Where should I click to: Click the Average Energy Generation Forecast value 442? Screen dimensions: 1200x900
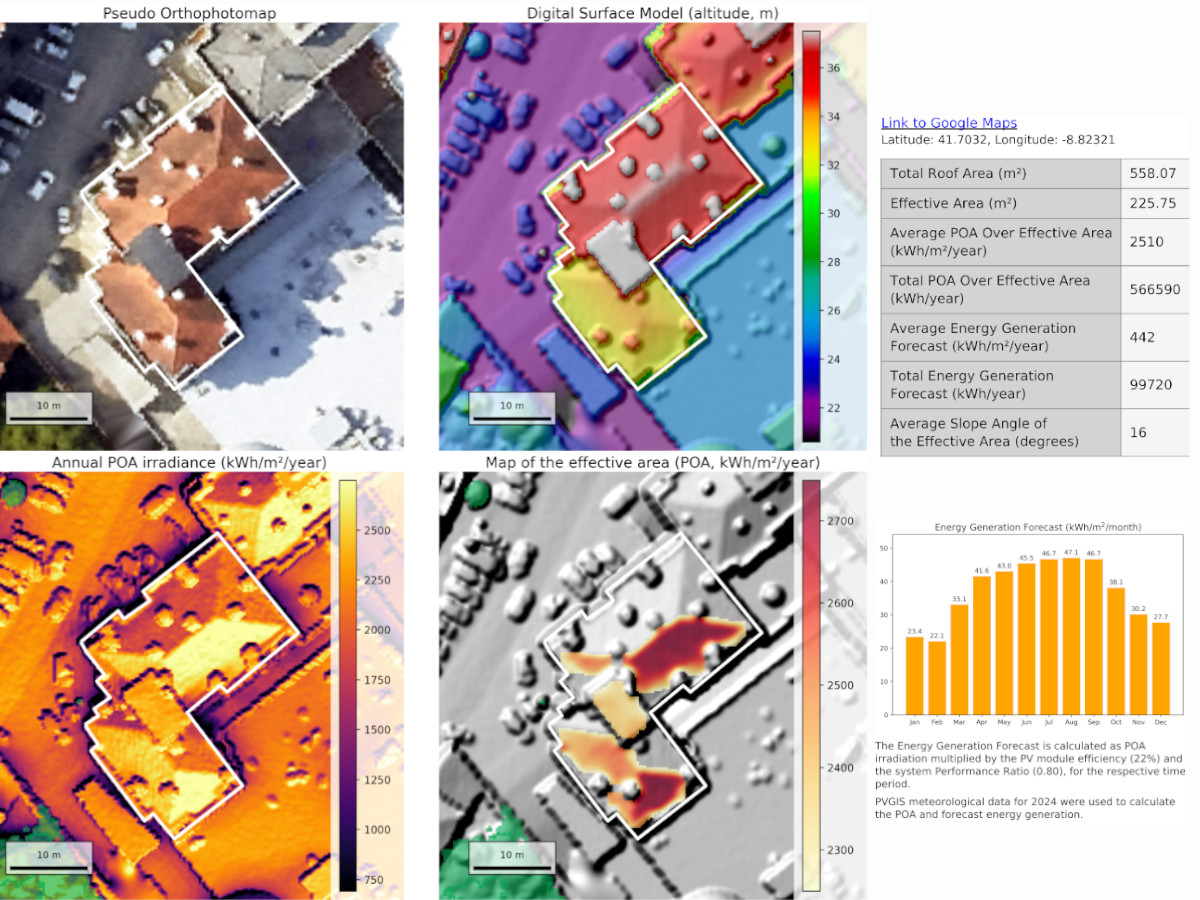(x=1142, y=337)
